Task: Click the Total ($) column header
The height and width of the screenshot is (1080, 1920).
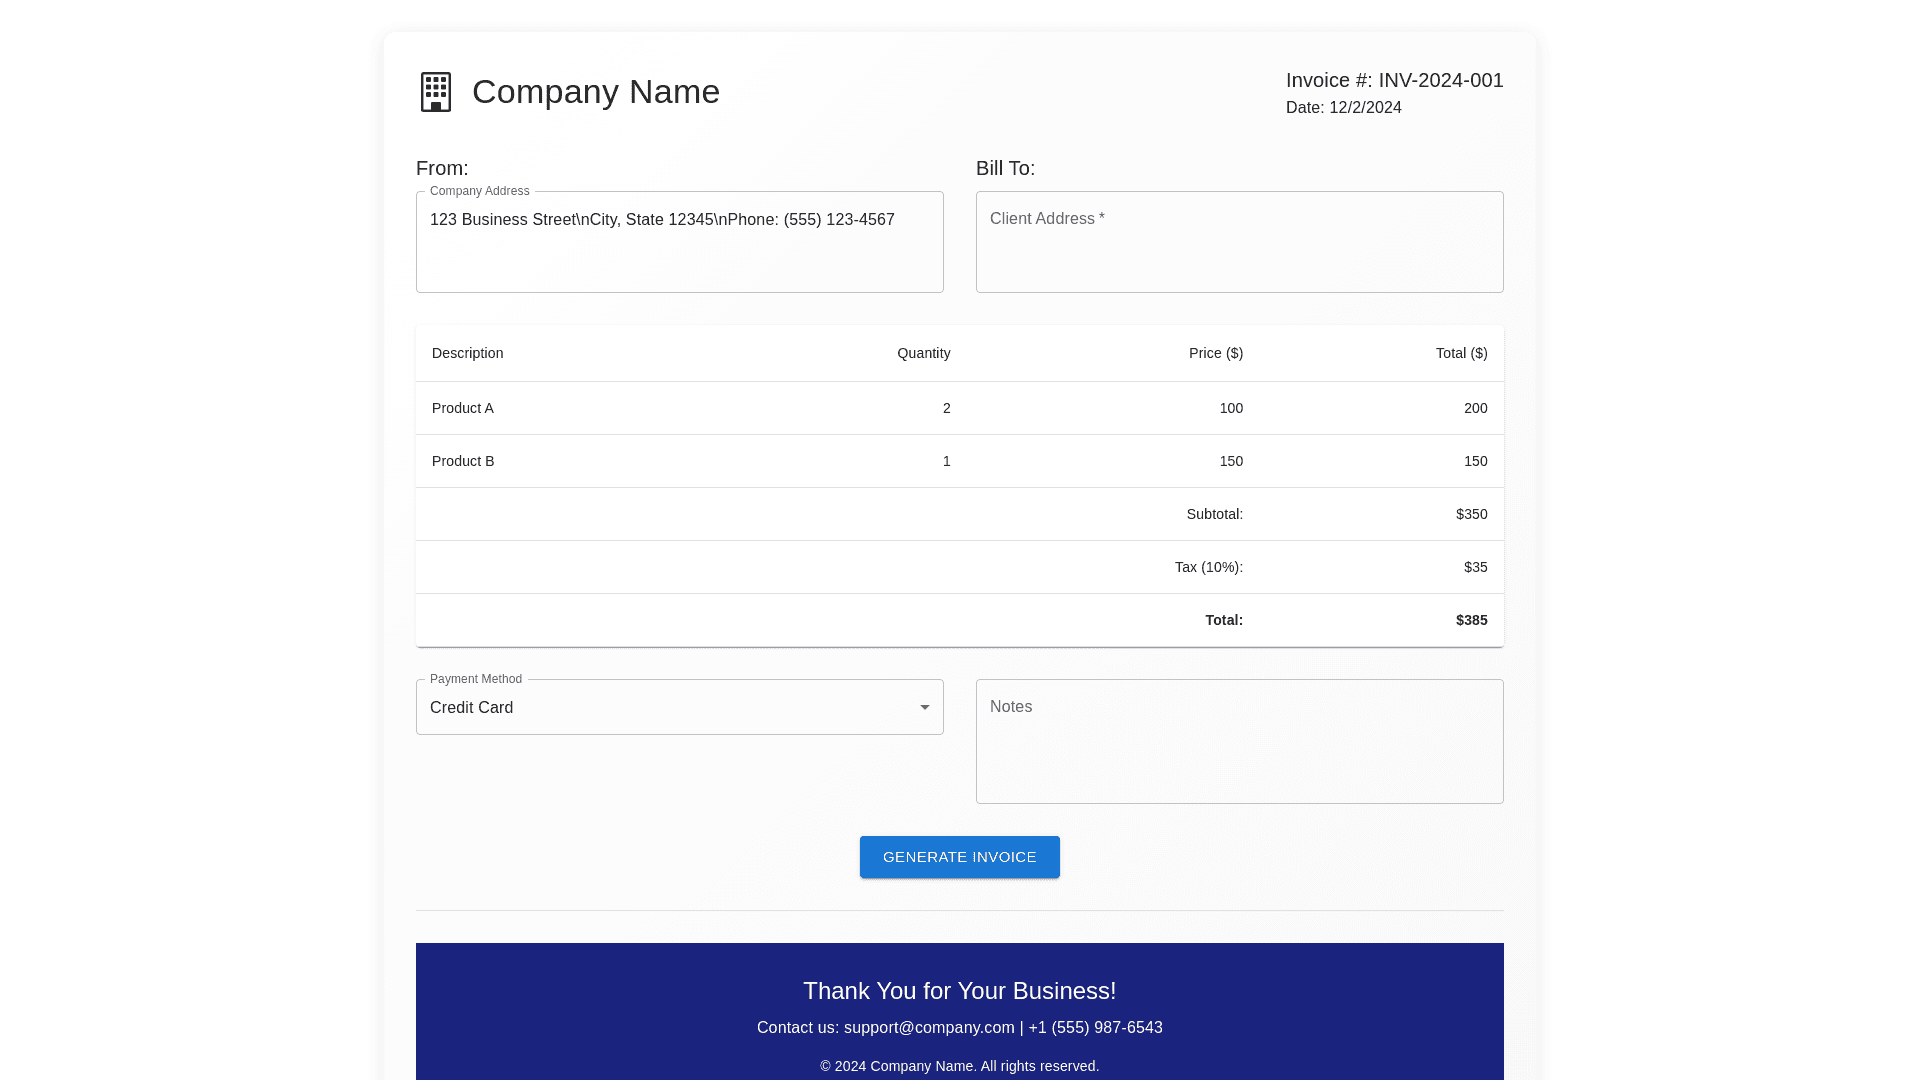Action: tap(1461, 353)
